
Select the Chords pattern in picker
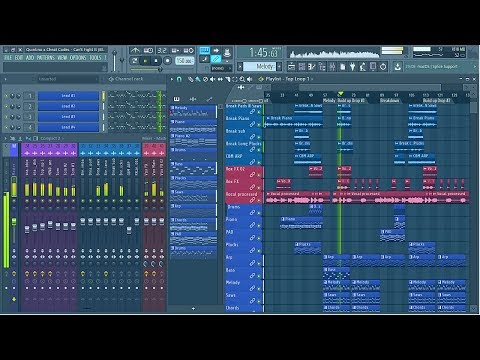pos(193,224)
